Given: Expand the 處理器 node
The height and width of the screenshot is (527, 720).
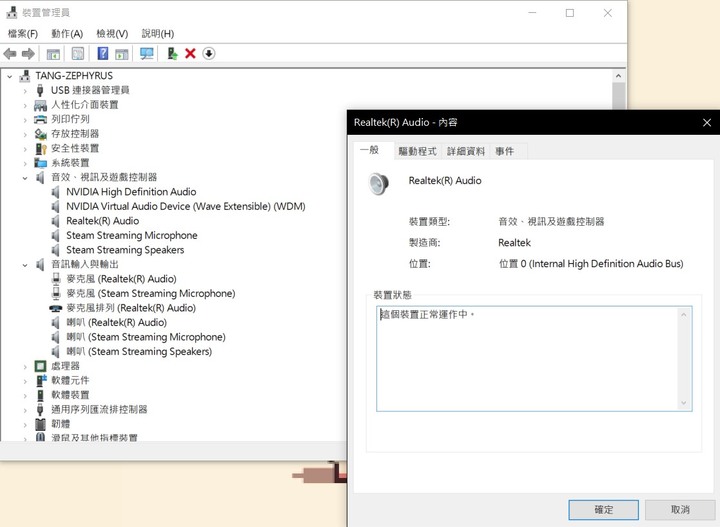Looking at the screenshot, I should [x=25, y=366].
